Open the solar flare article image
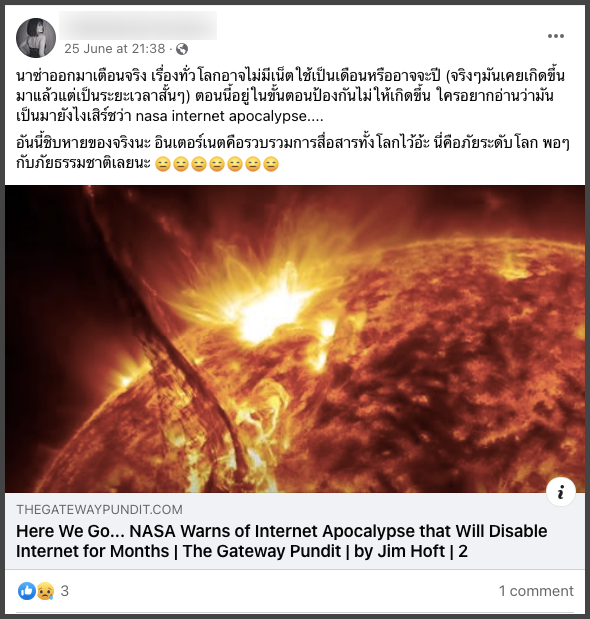 [x=295, y=339]
